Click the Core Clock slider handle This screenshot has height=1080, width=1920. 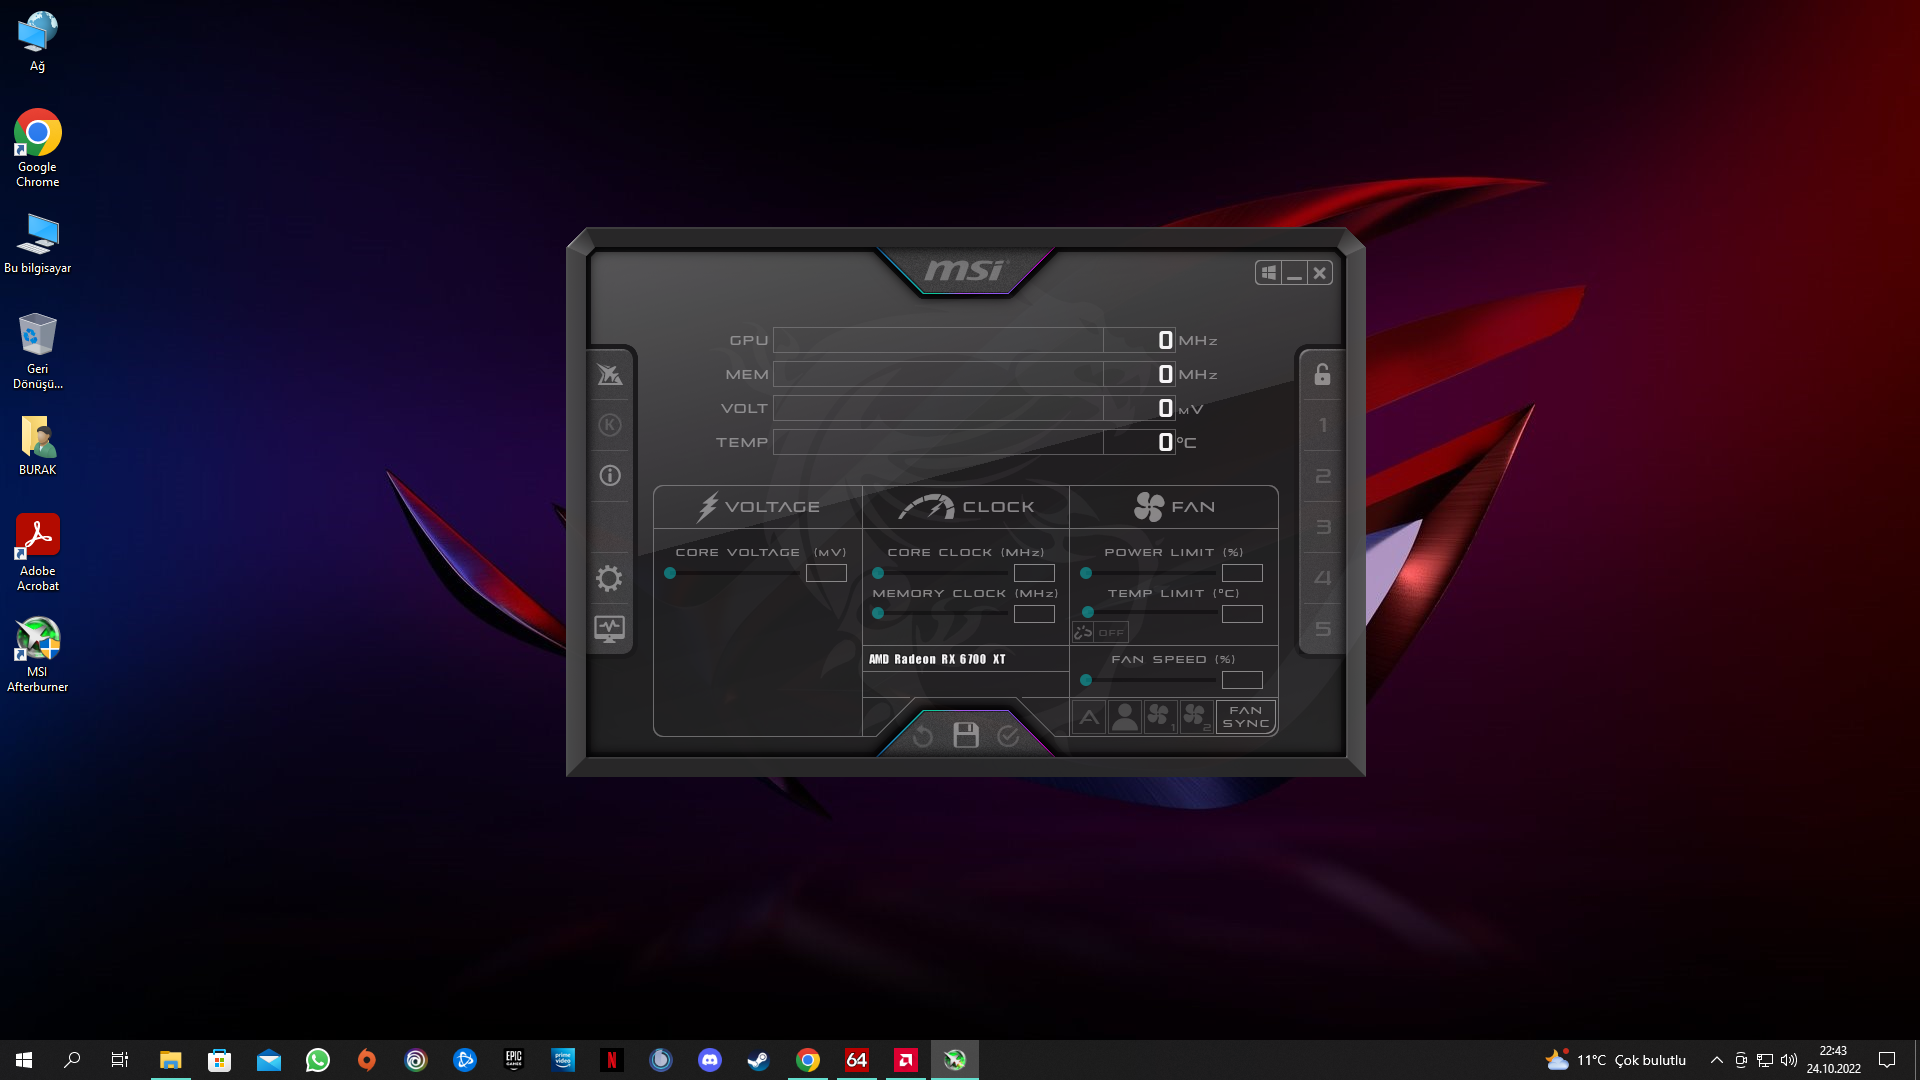[878, 573]
